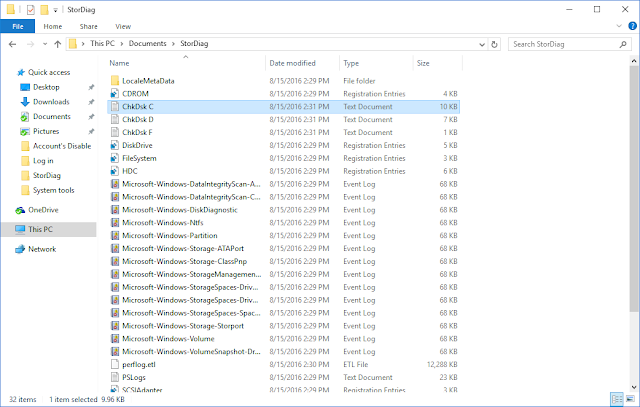Open the recent locations dropdown arrow
This screenshot has height=407, width=640.
coord(45,44)
